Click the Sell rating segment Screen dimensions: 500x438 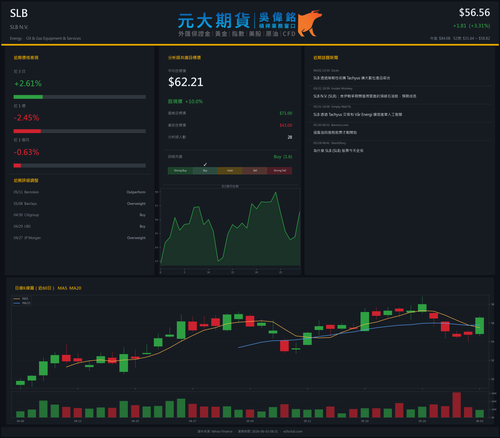(x=255, y=171)
